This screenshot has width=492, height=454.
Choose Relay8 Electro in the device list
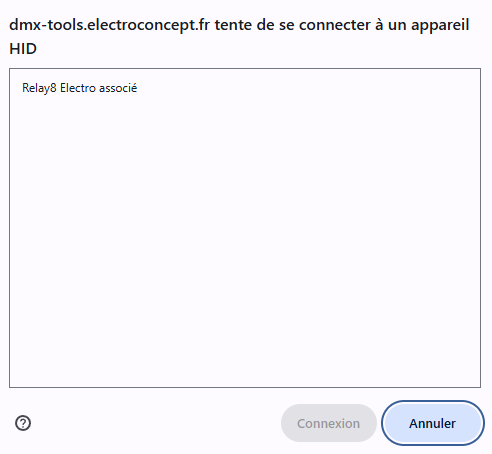pos(245,88)
